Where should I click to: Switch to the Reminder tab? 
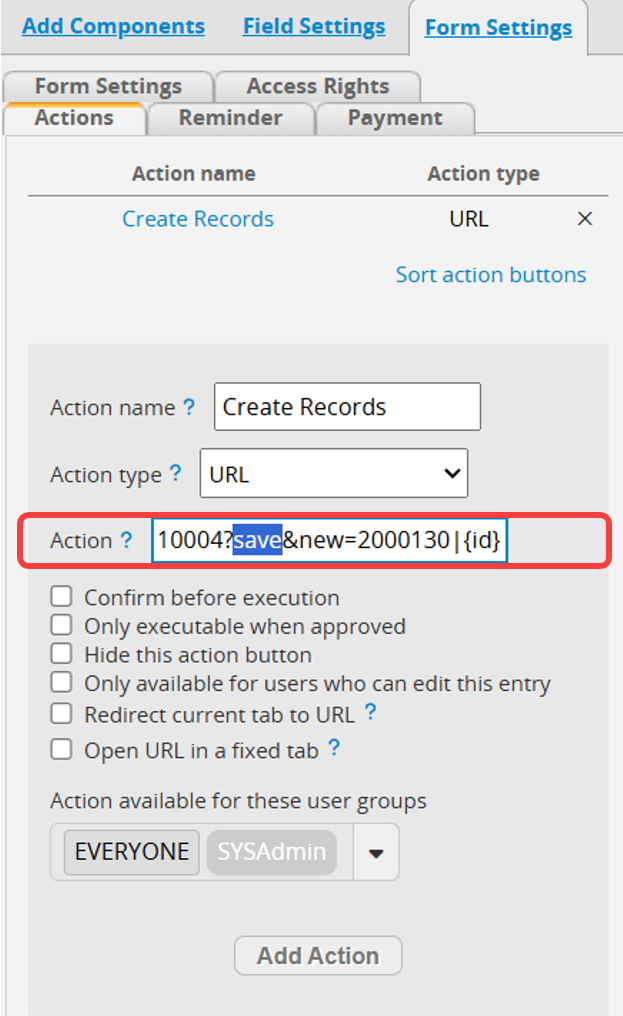pos(231,118)
